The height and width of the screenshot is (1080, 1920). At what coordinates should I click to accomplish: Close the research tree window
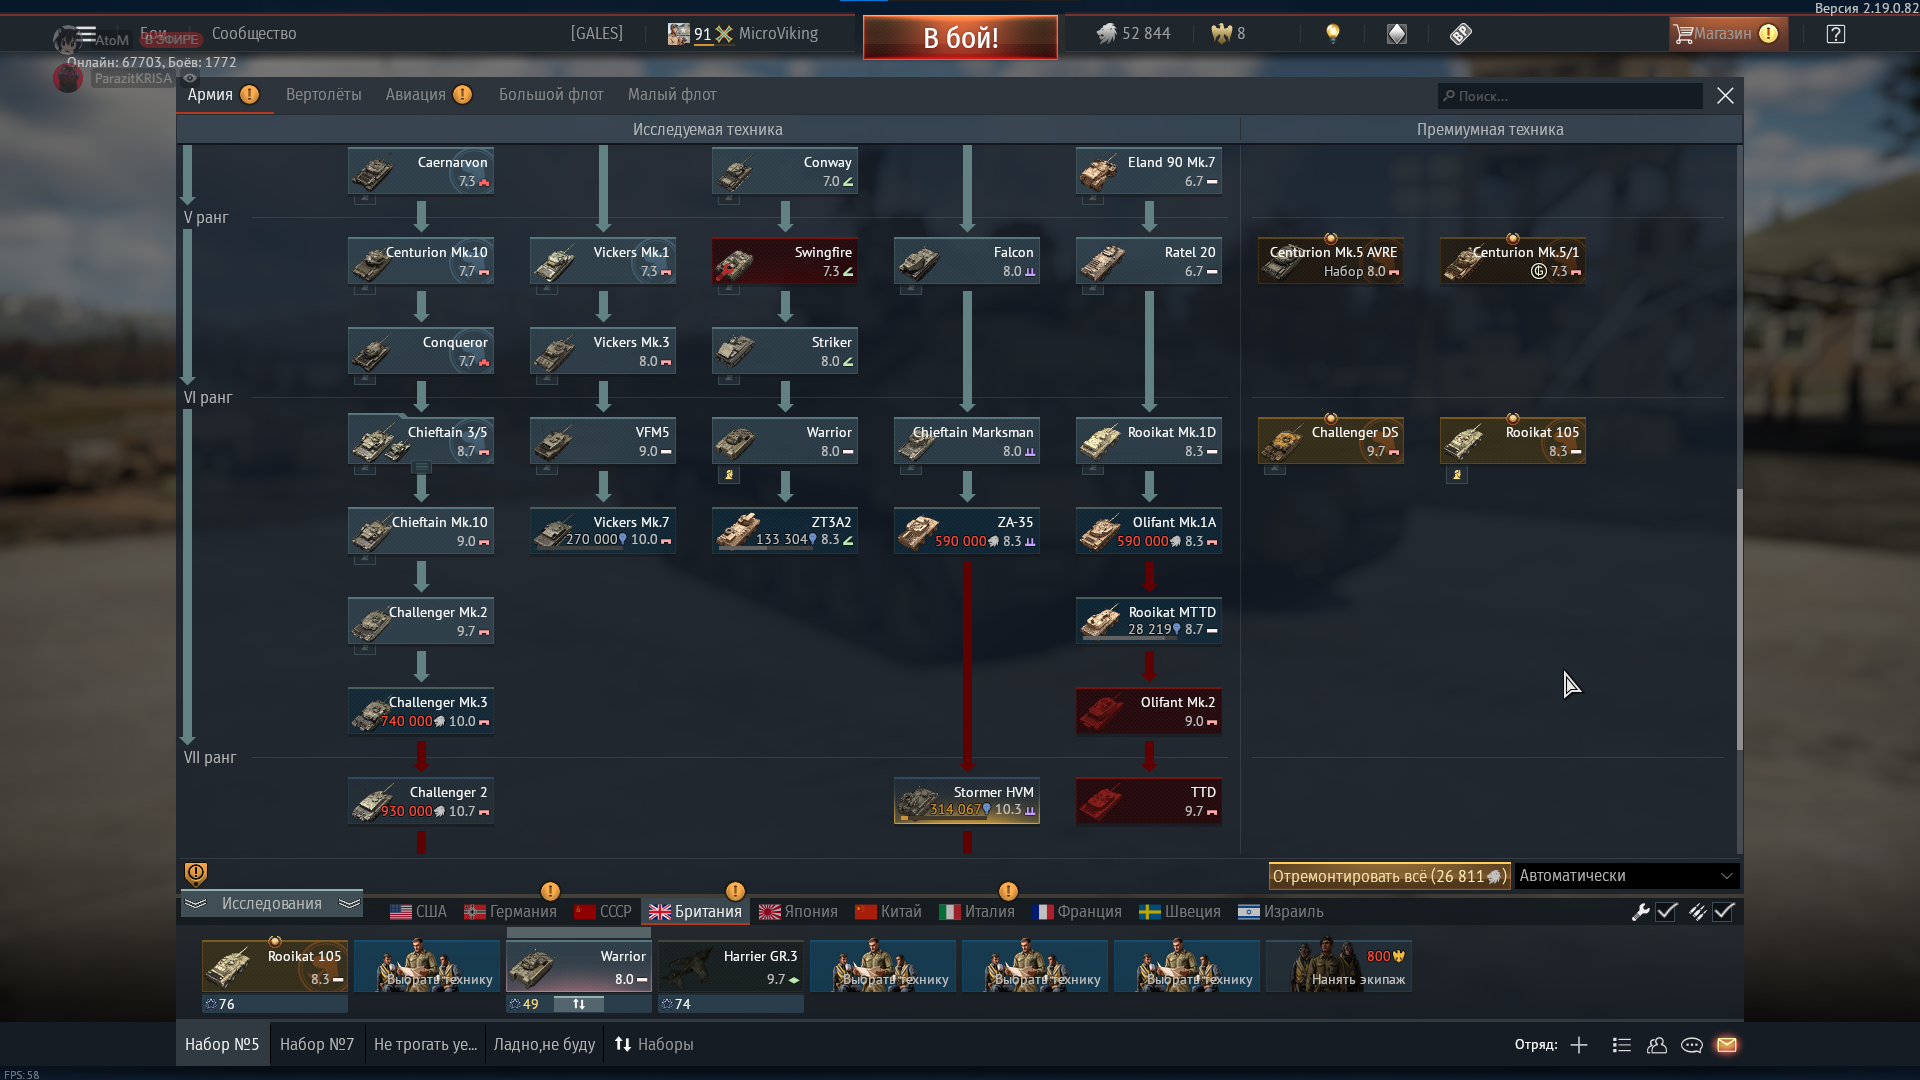coord(1725,96)
